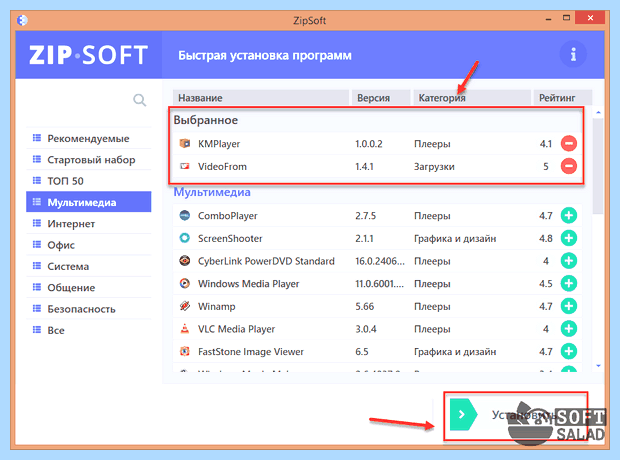
Task: Add ComboPlayer with green plus button
Action: click(x=569, y=216)
